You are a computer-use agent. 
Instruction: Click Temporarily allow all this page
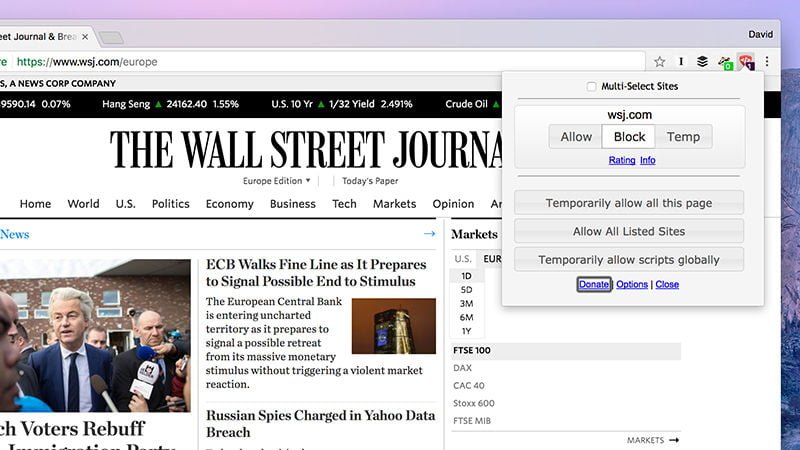click(x=629, y=203)
